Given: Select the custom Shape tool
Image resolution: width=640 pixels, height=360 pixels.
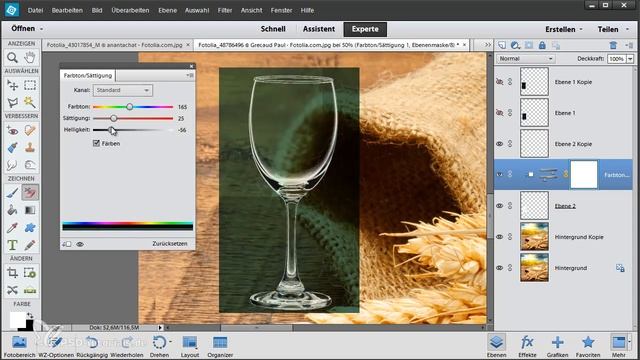Looking at the screenshot, I should [x=30, y=228].
